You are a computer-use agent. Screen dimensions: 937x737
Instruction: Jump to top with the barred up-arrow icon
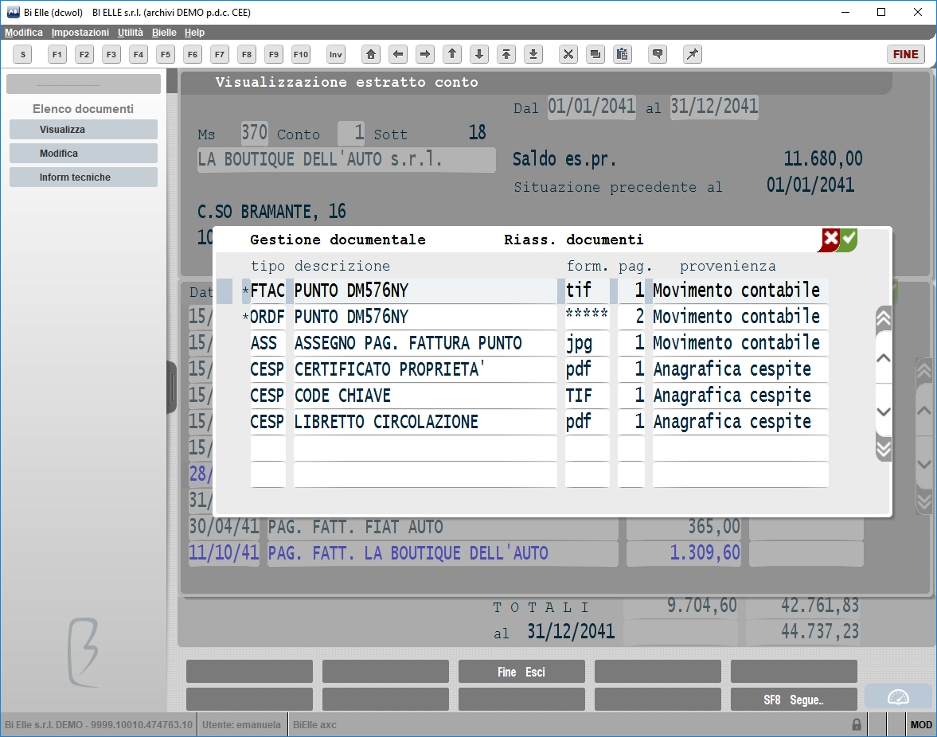(506, 54)
